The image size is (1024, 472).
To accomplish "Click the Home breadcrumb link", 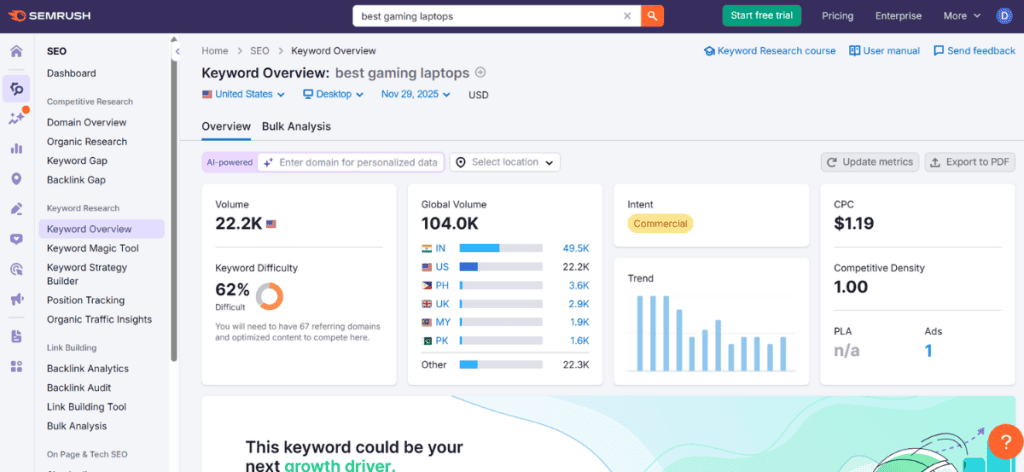I will (215, 51).
